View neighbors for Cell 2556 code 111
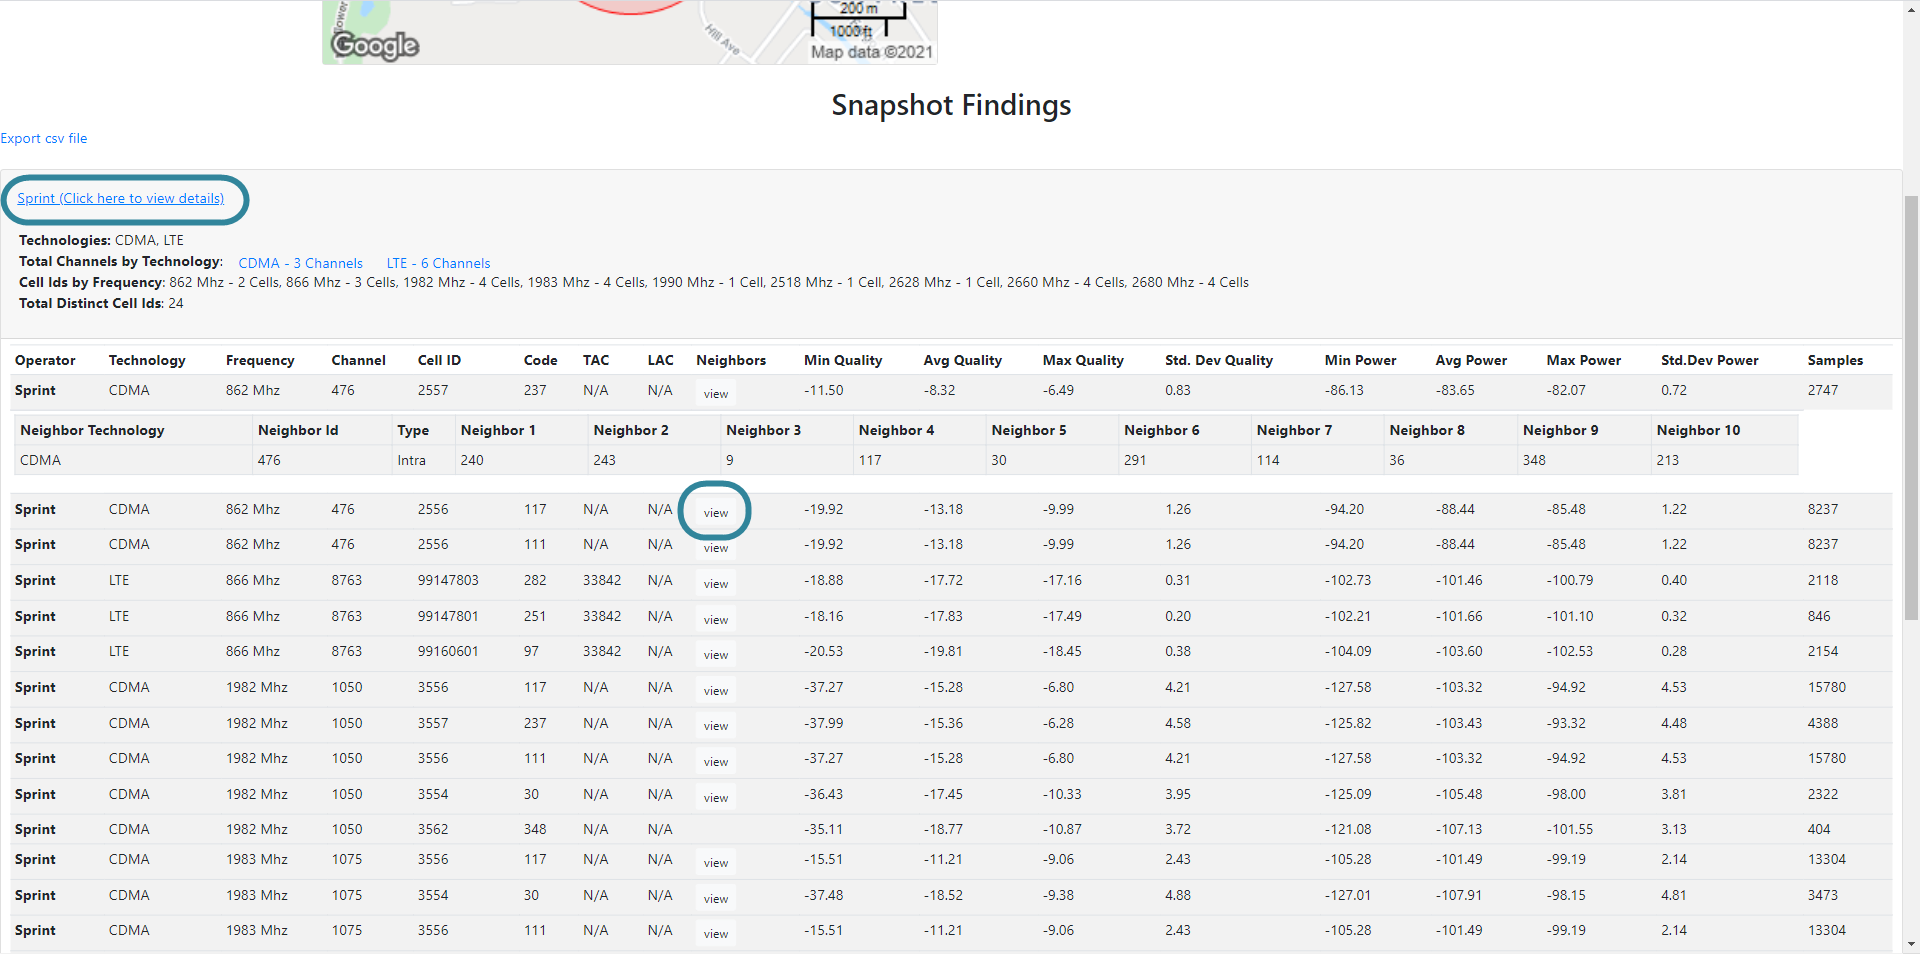The width and height of the screenshot is (1920, 954). tap(715, 548)
